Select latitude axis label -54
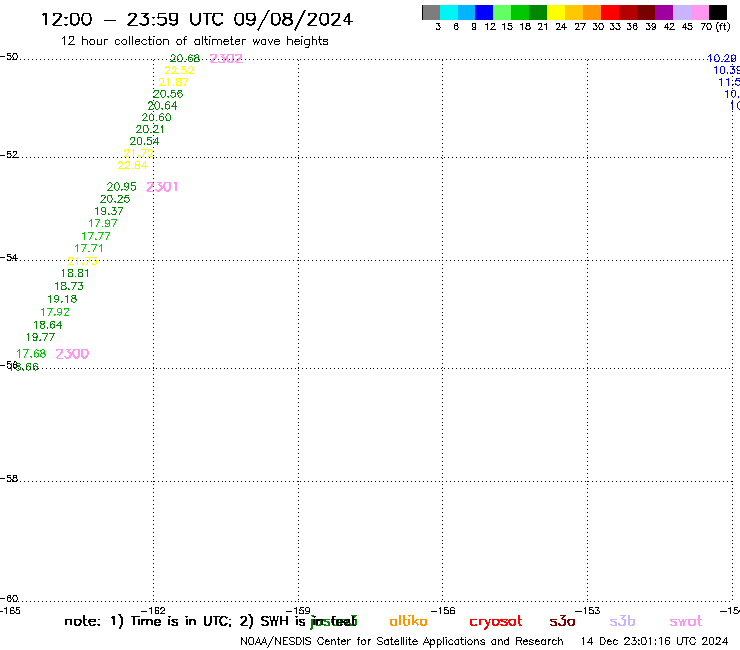 coord(9,258)
